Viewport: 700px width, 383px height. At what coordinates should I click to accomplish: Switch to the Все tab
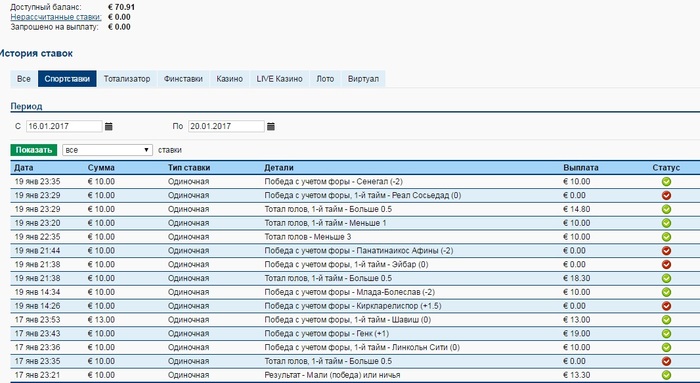(24, 79)
